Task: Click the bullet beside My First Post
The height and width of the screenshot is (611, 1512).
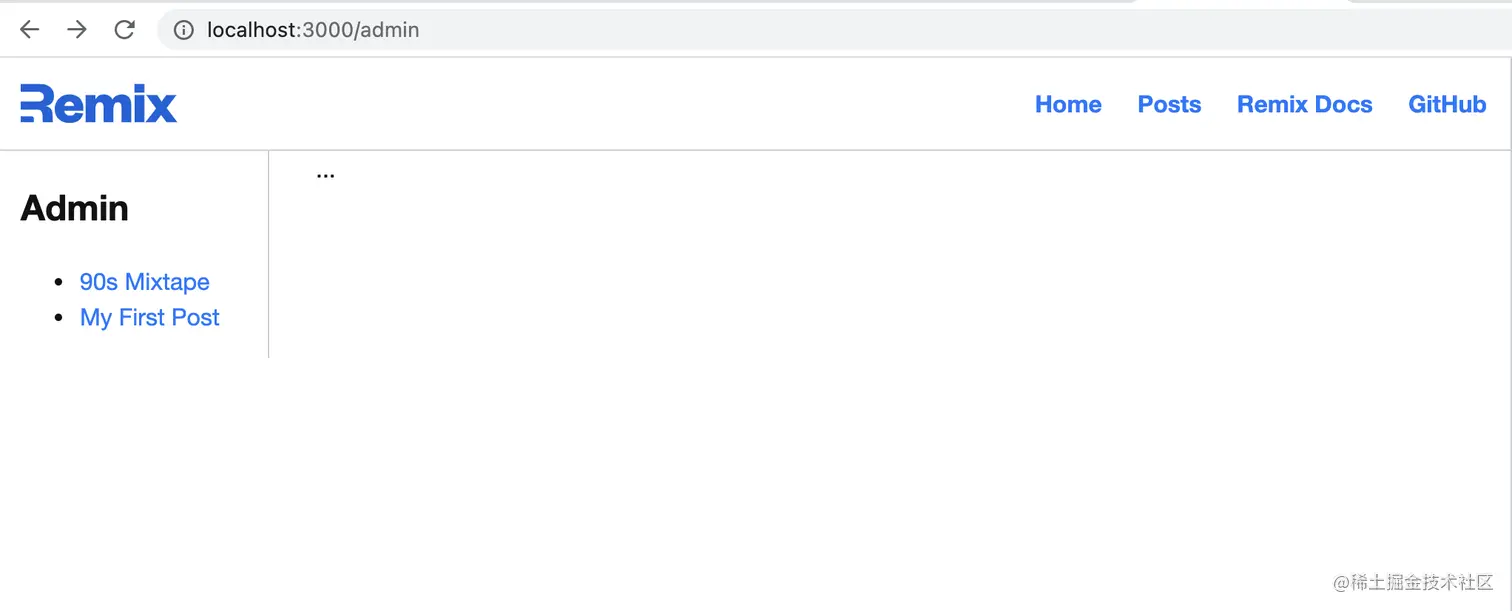Action: tap(58, 319)
